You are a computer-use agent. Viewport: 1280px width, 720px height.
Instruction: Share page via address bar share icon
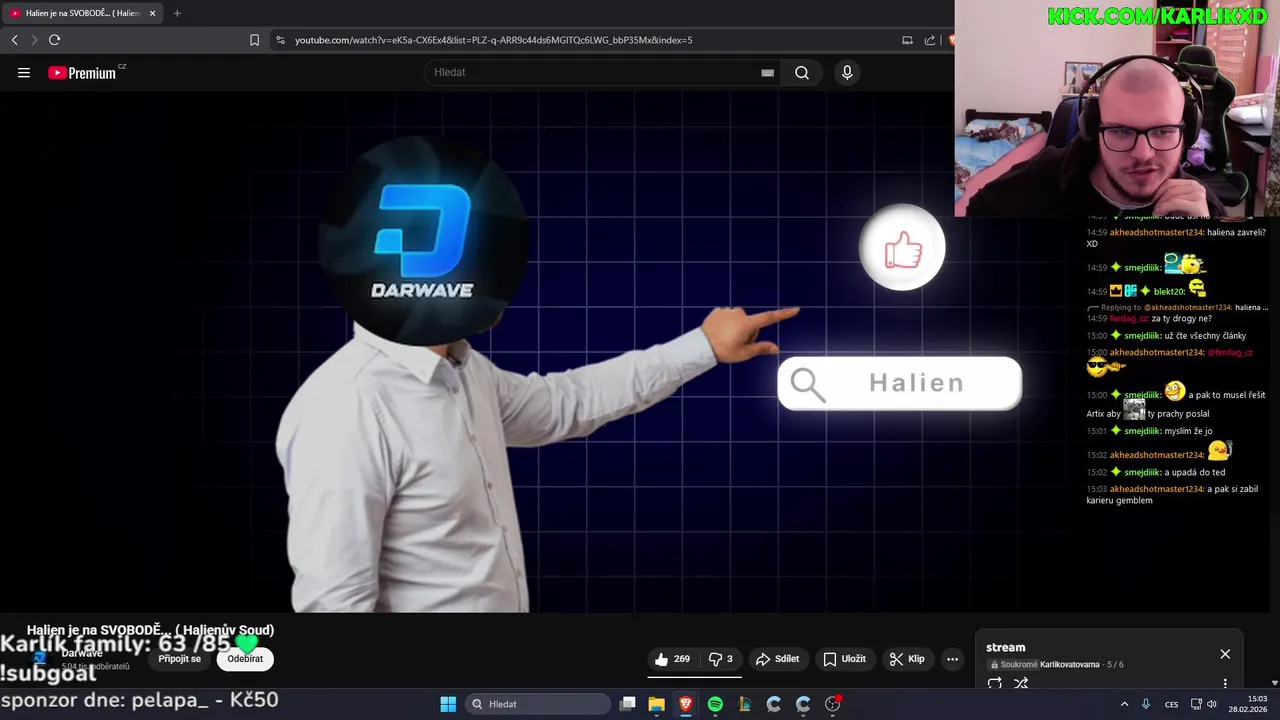pyautogui.click(x=930, y=40)
